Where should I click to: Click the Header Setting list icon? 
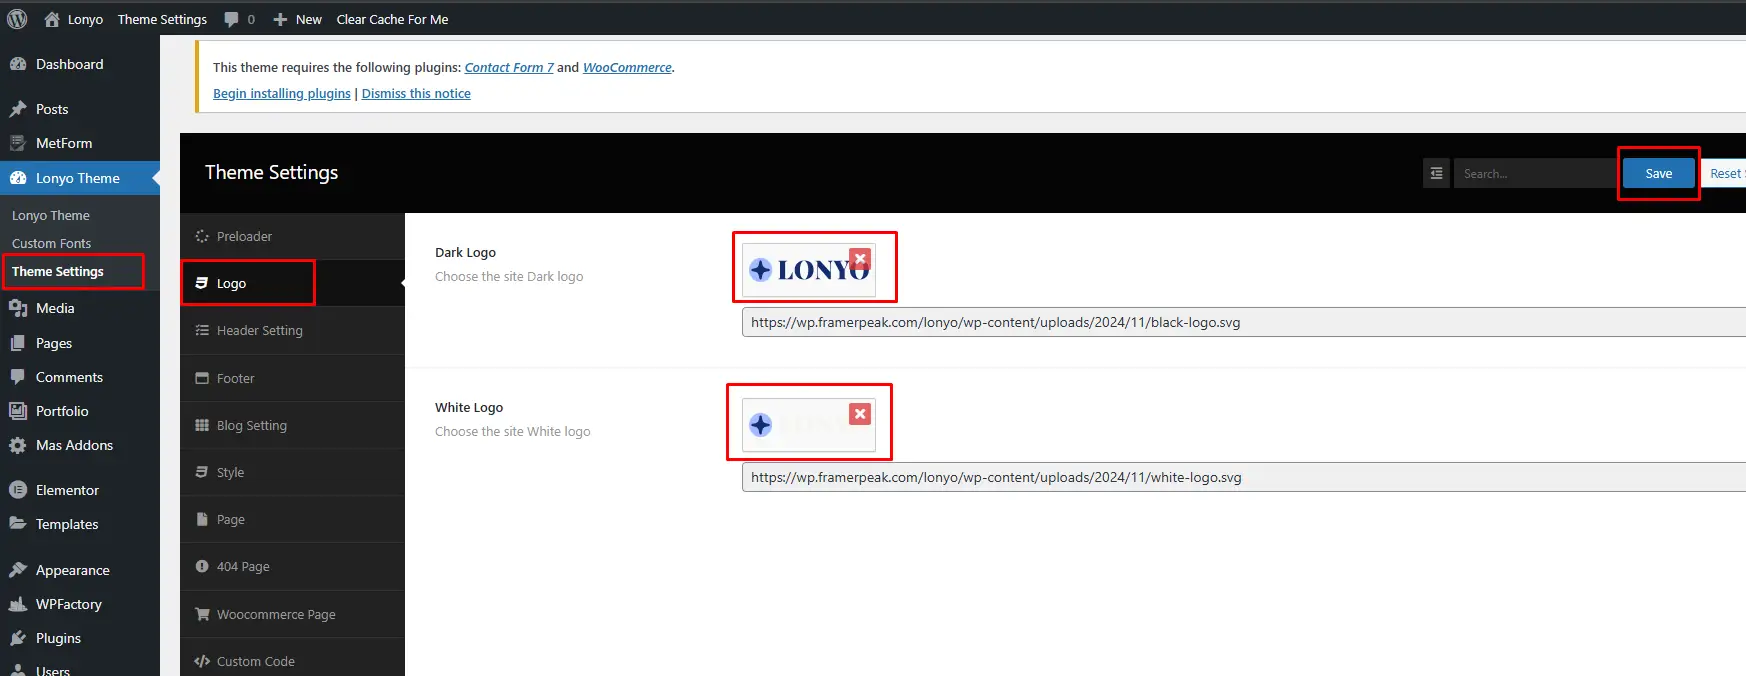click(202, 330)
